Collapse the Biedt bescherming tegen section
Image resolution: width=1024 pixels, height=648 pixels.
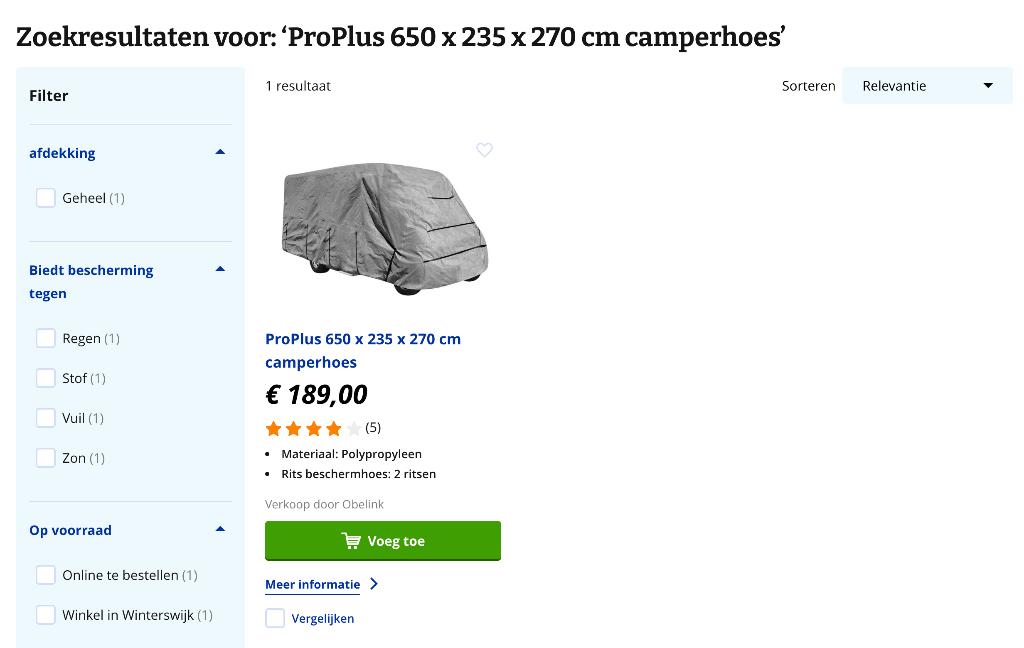coord(219,268)
